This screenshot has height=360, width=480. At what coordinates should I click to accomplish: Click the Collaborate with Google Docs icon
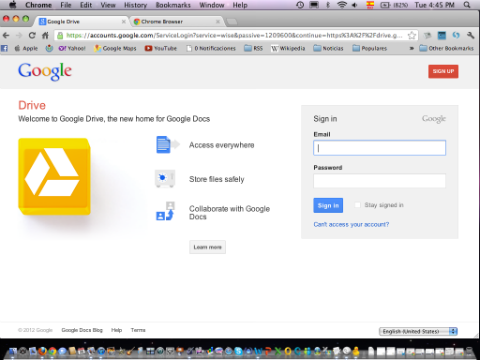(166, 211)
